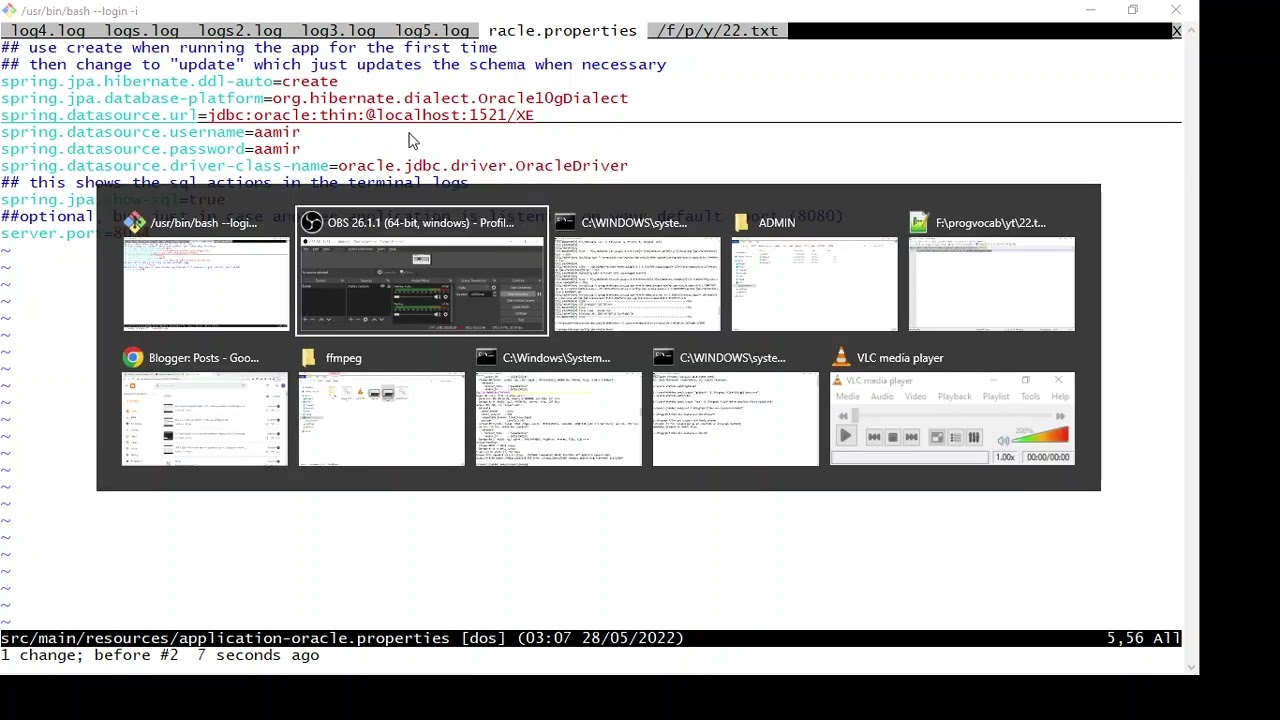
Task: Select the VLC cone icon in the switcher
Action: (x=841, y=358)
